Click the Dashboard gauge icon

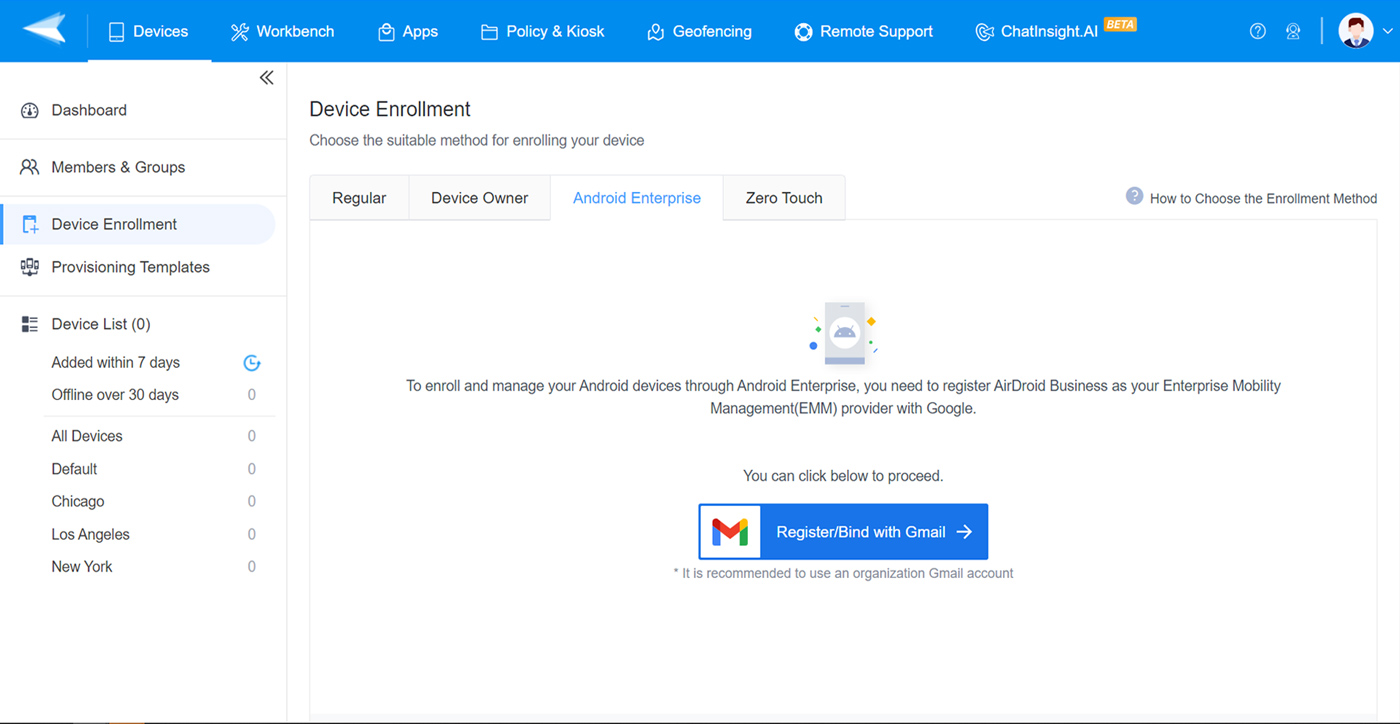[30, 111]
